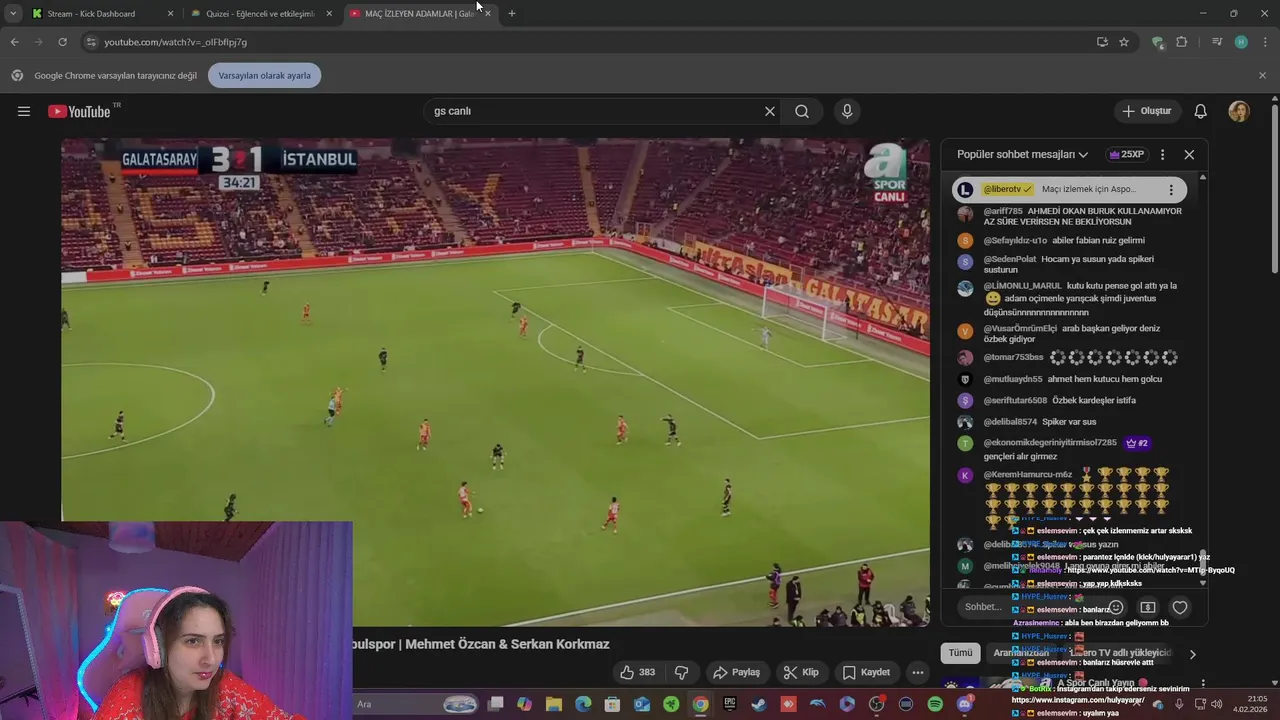This screenshot has height=720, width=1280.
Task: Click the address bar URL
Action: pyautogui.click(x=176, y=42)
